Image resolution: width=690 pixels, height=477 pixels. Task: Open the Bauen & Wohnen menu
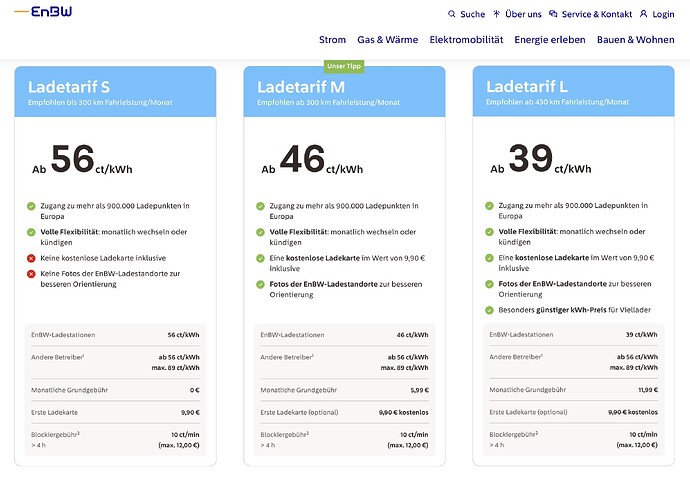635,40
